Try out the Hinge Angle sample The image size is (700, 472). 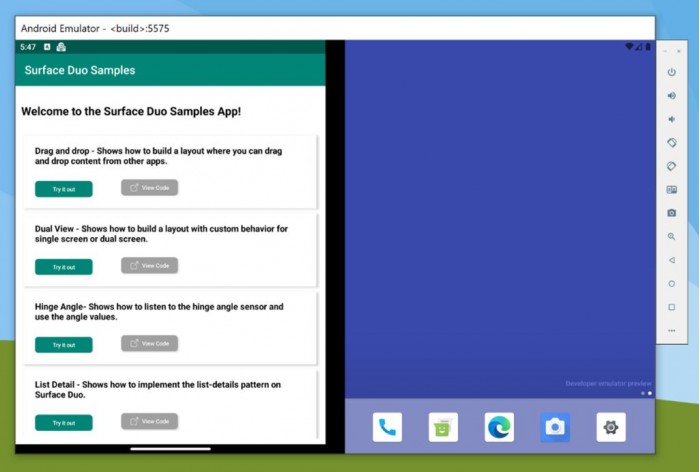click(64, 345)
